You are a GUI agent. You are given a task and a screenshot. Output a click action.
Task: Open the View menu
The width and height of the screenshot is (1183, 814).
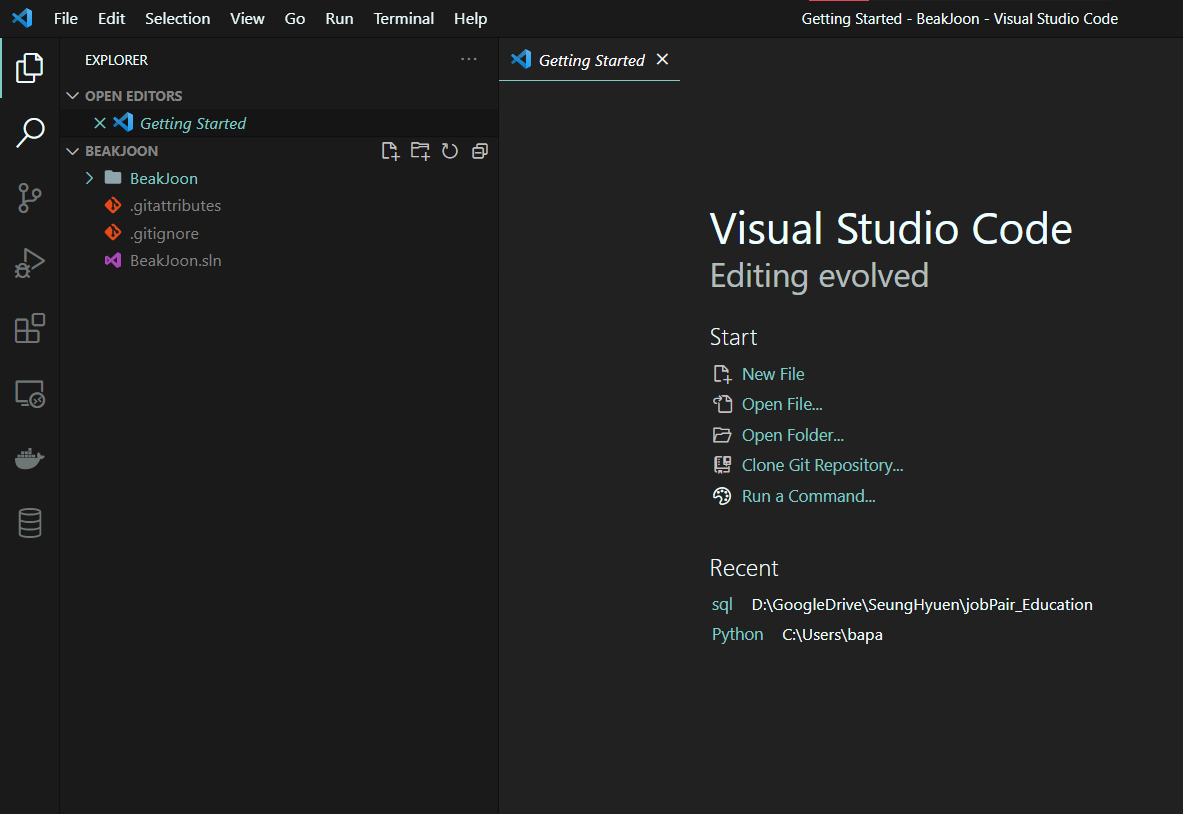247,19
